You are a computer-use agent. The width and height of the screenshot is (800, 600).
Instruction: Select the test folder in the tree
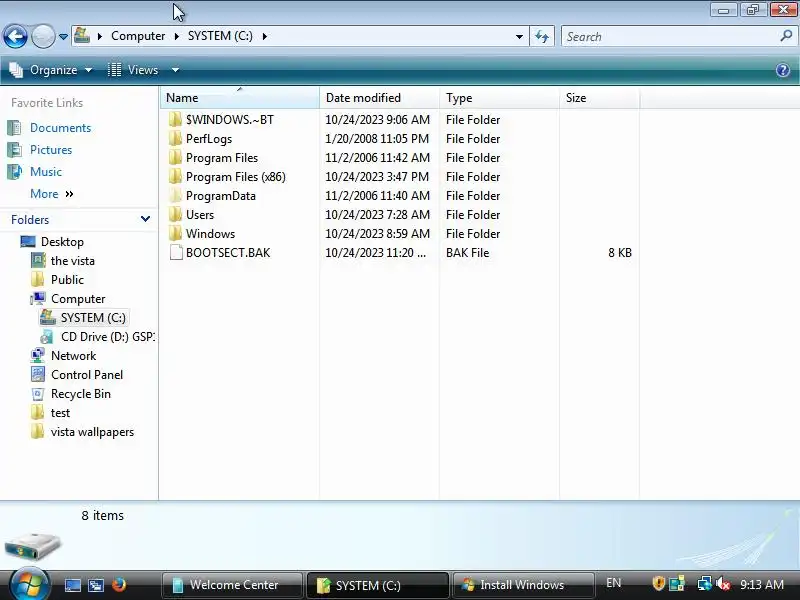point(60,413)
